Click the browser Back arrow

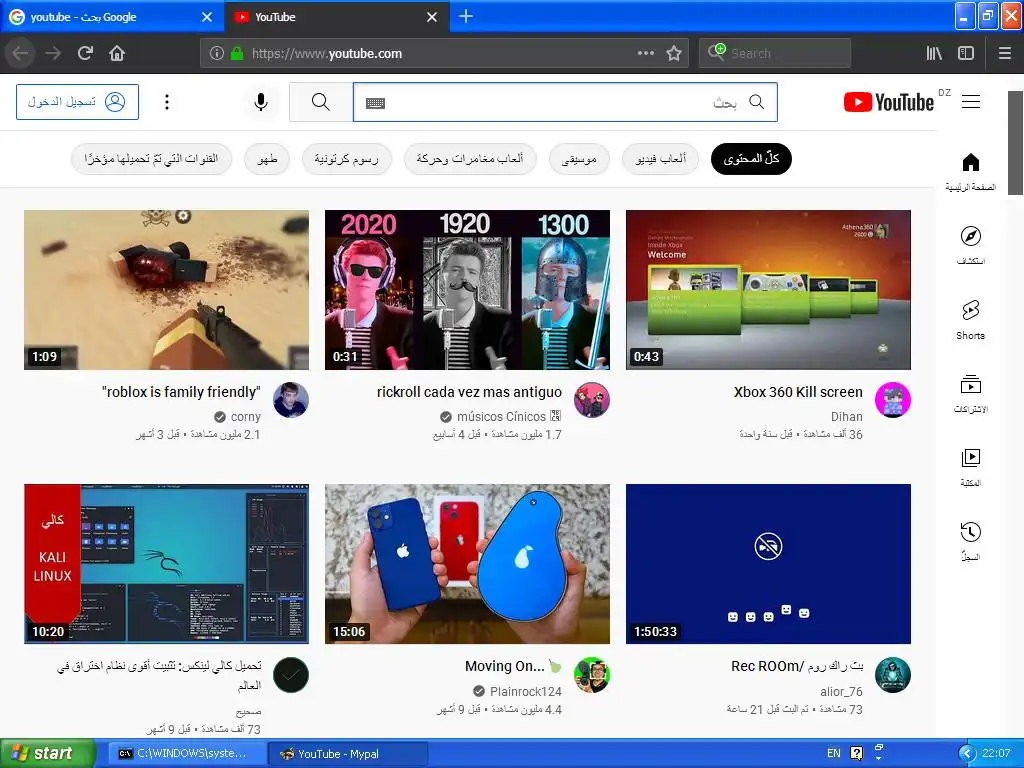[x=20, y=53]
